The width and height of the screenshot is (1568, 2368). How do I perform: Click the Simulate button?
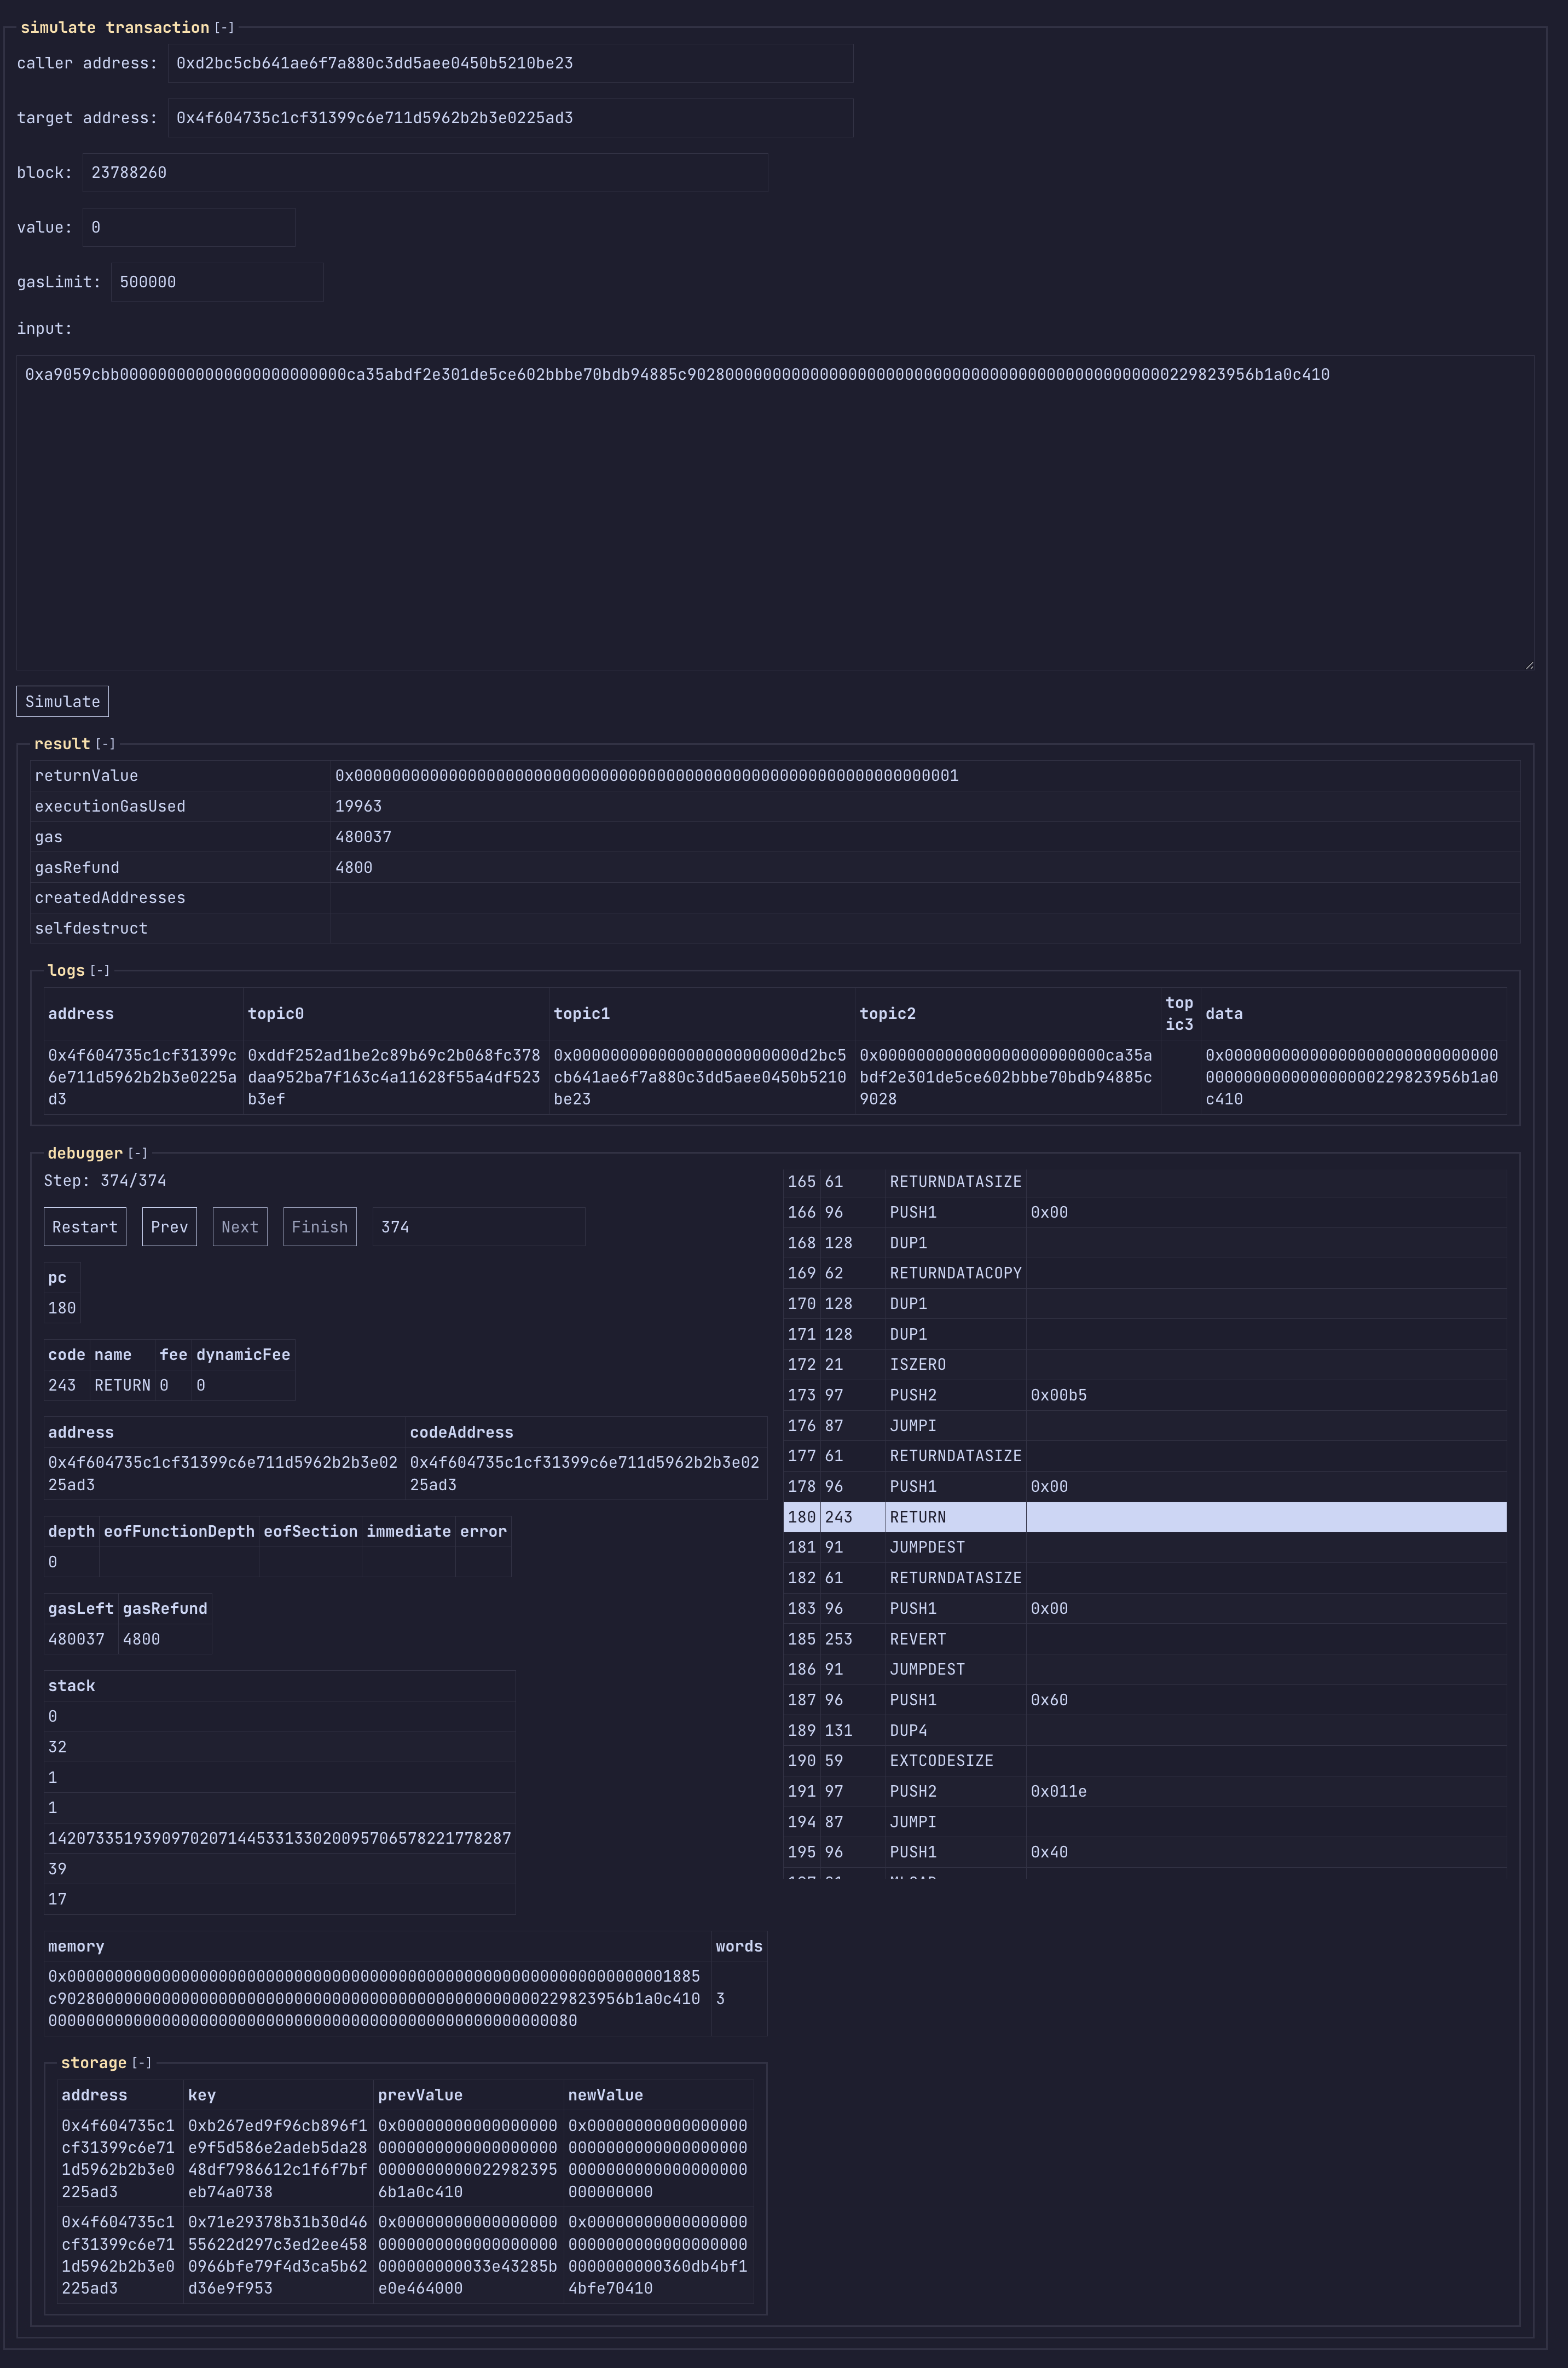(62, 702)
